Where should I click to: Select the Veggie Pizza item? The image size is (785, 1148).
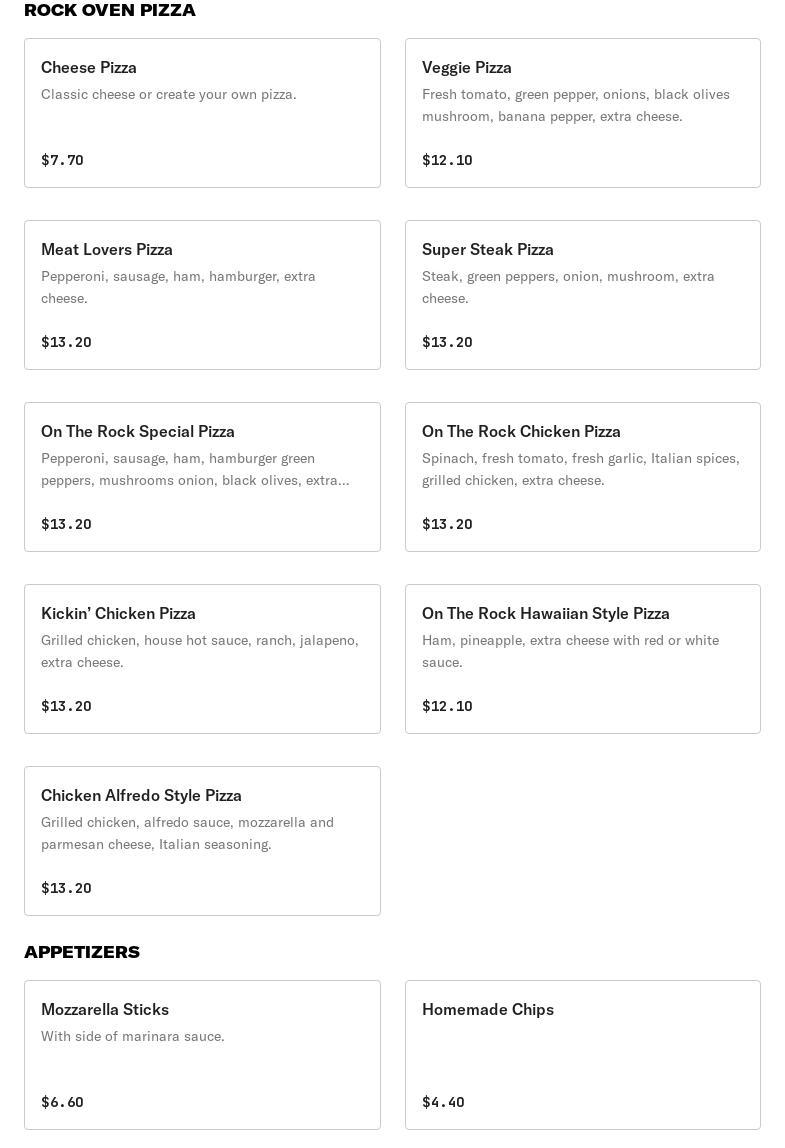pyautogui.click(x=582, y=113)
